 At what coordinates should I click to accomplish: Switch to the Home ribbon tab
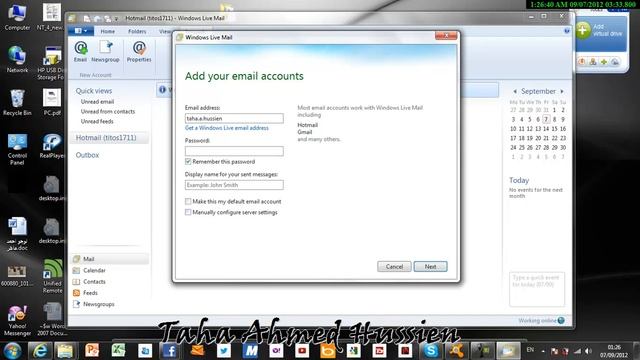(x=107, y=31)
